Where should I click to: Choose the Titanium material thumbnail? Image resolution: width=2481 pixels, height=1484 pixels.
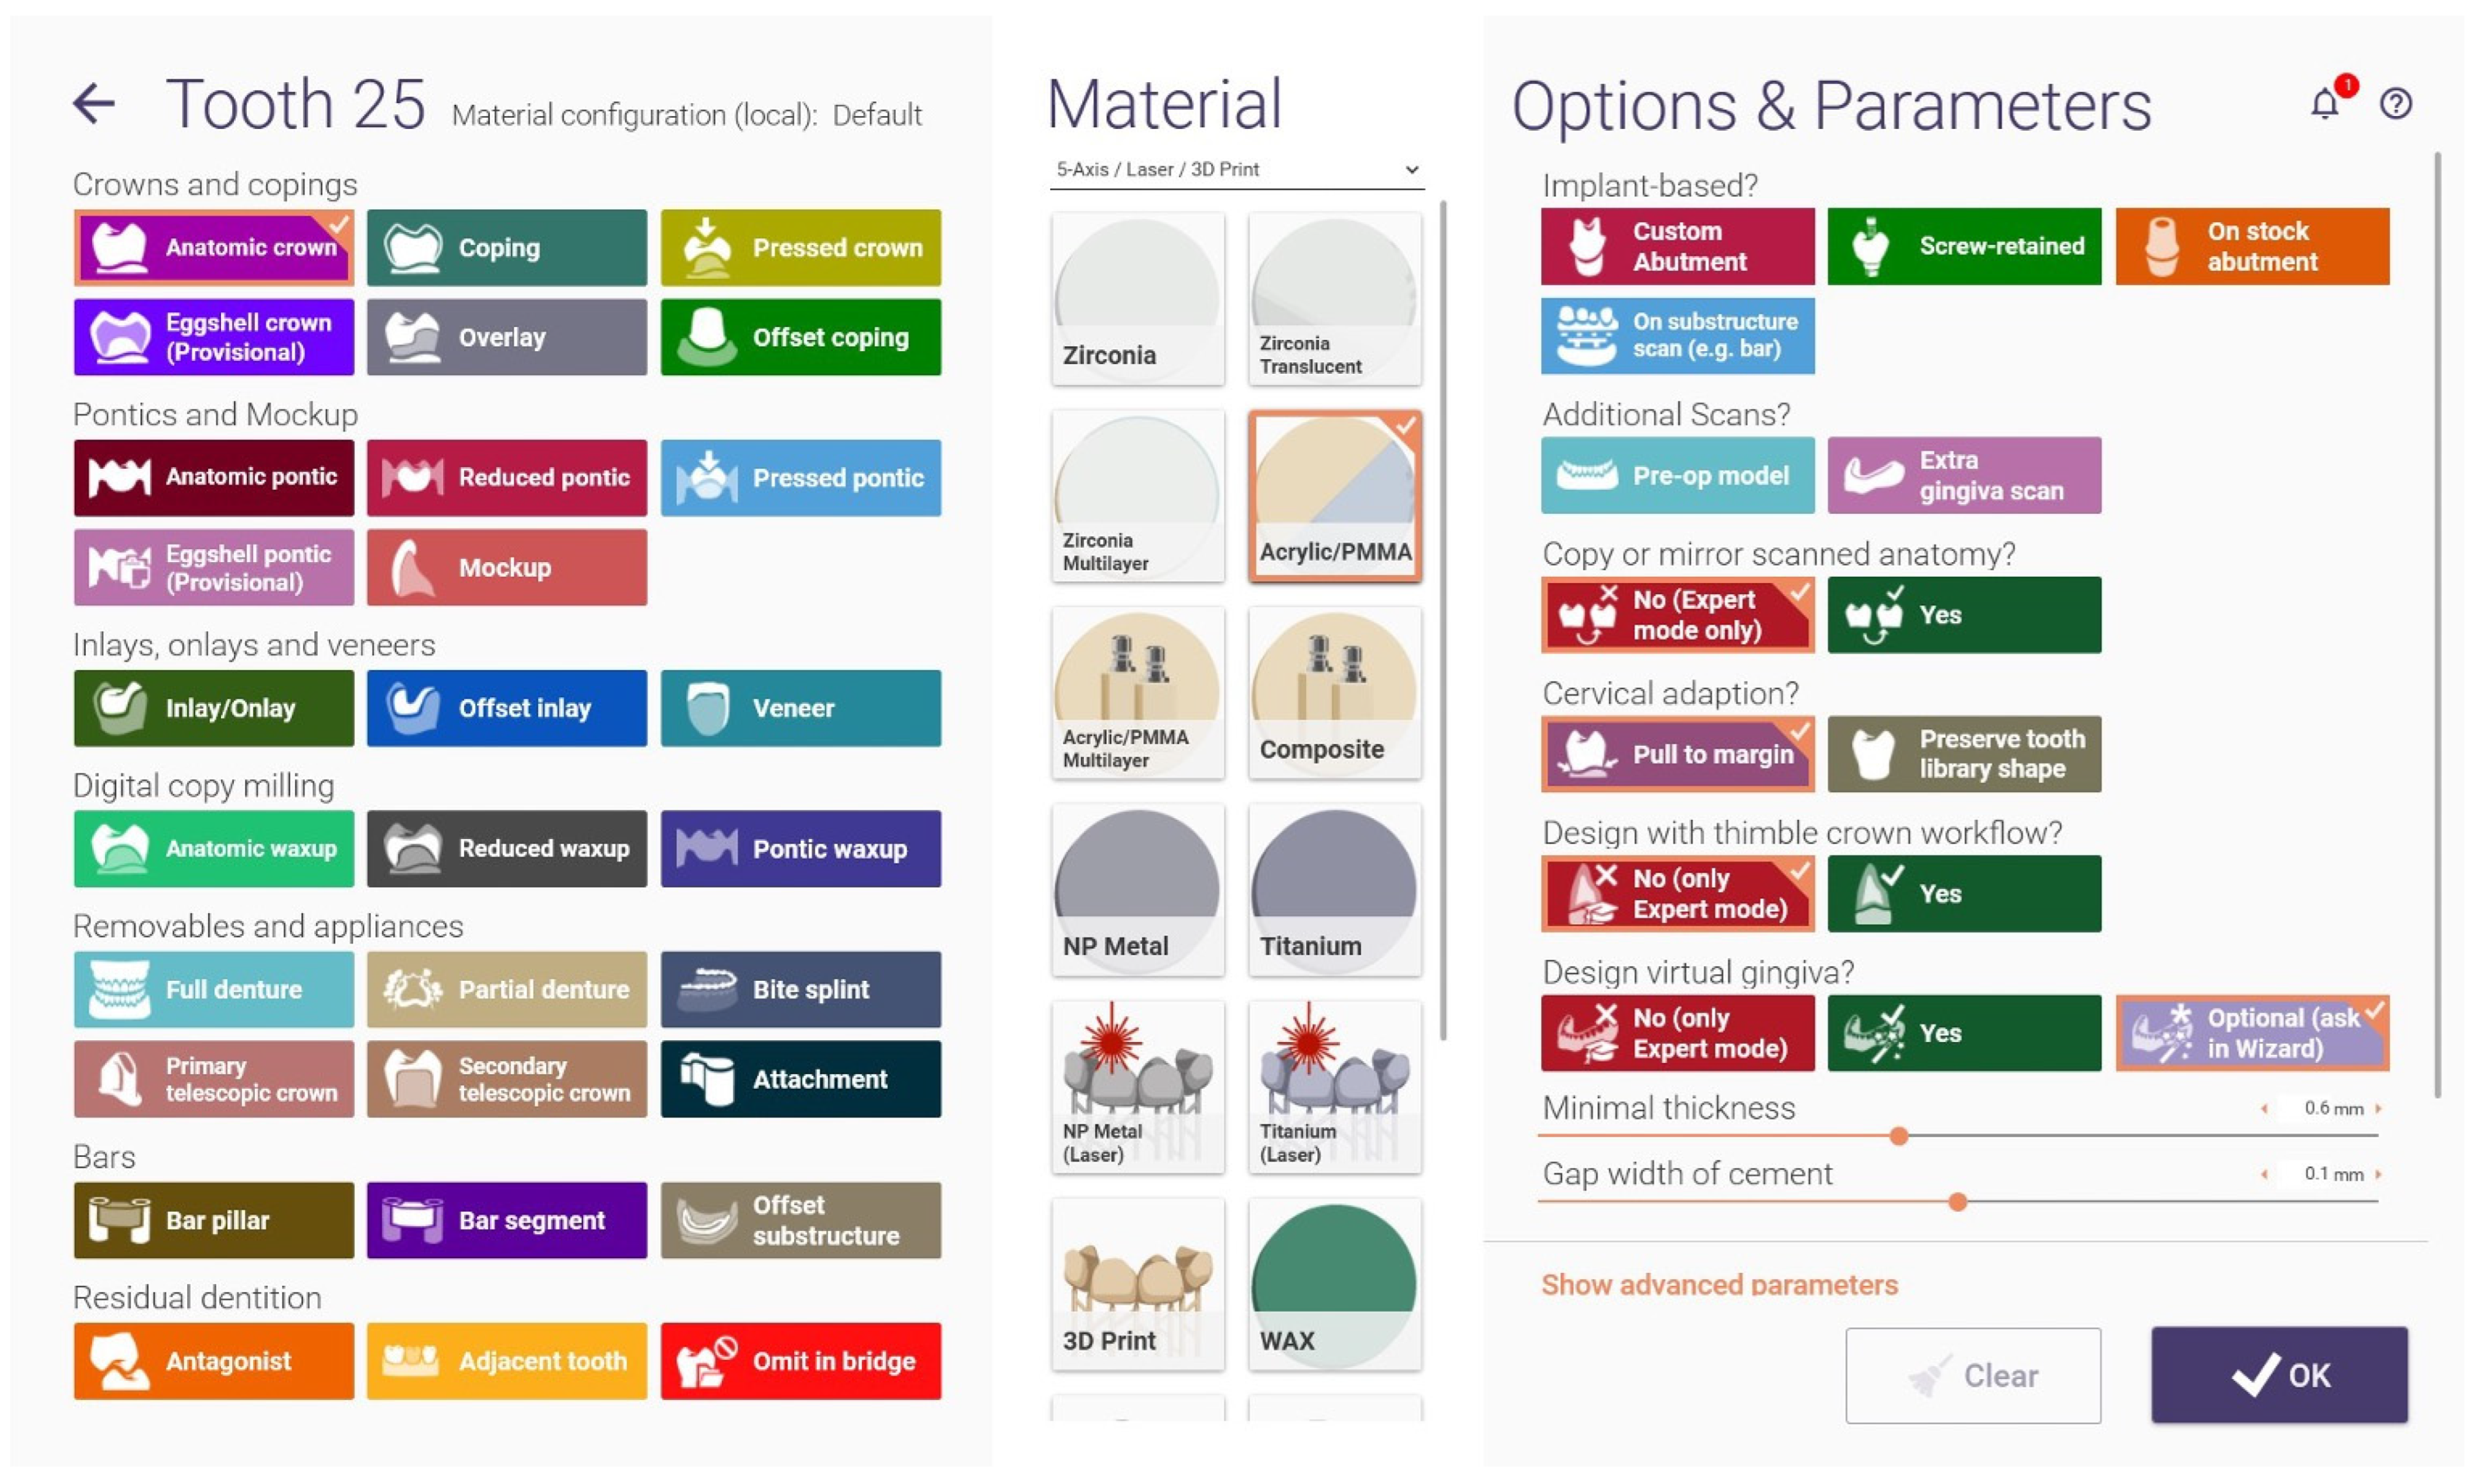(1334, 889)
